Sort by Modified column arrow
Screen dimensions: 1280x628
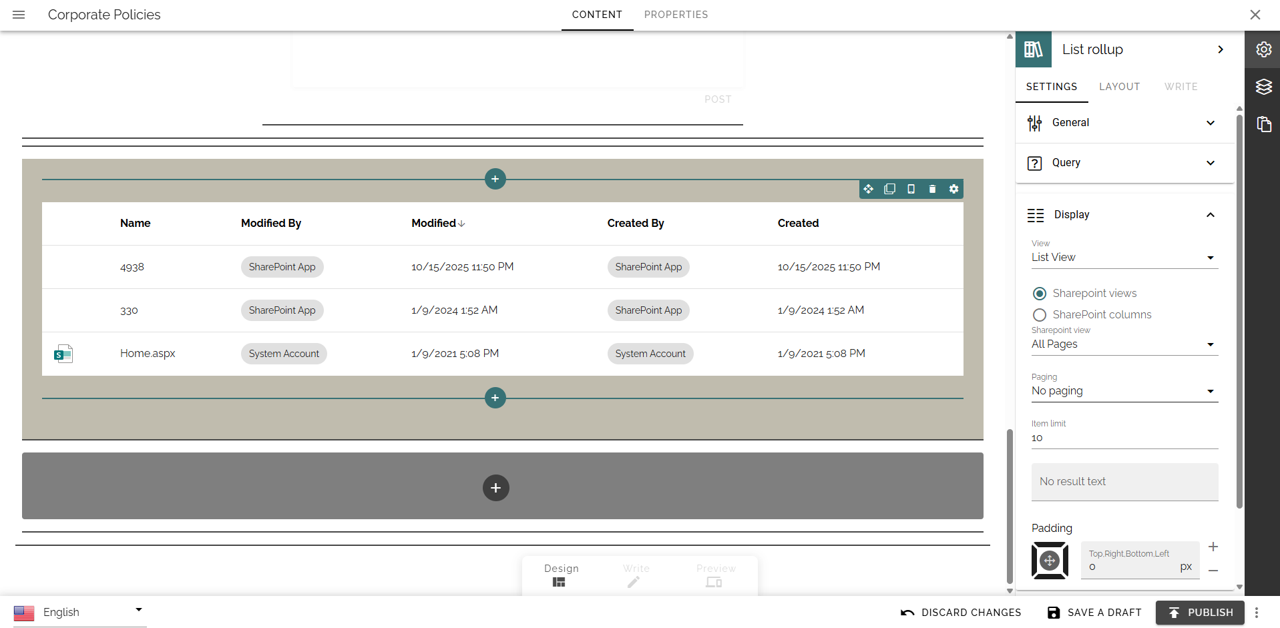pos(462,224)
